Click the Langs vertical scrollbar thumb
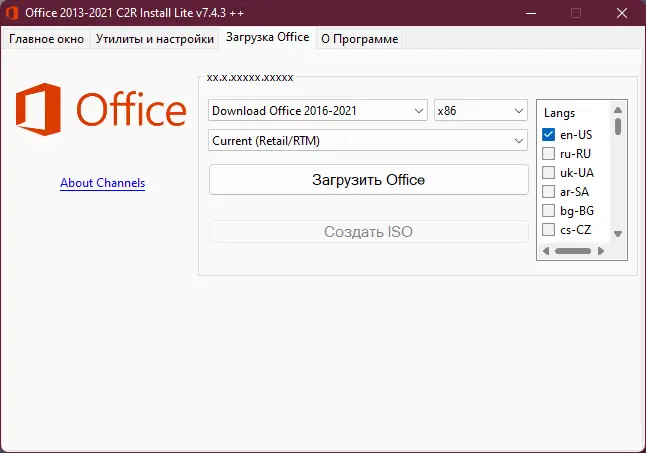This screenshot has height=453, width=646. coord(618,127)
